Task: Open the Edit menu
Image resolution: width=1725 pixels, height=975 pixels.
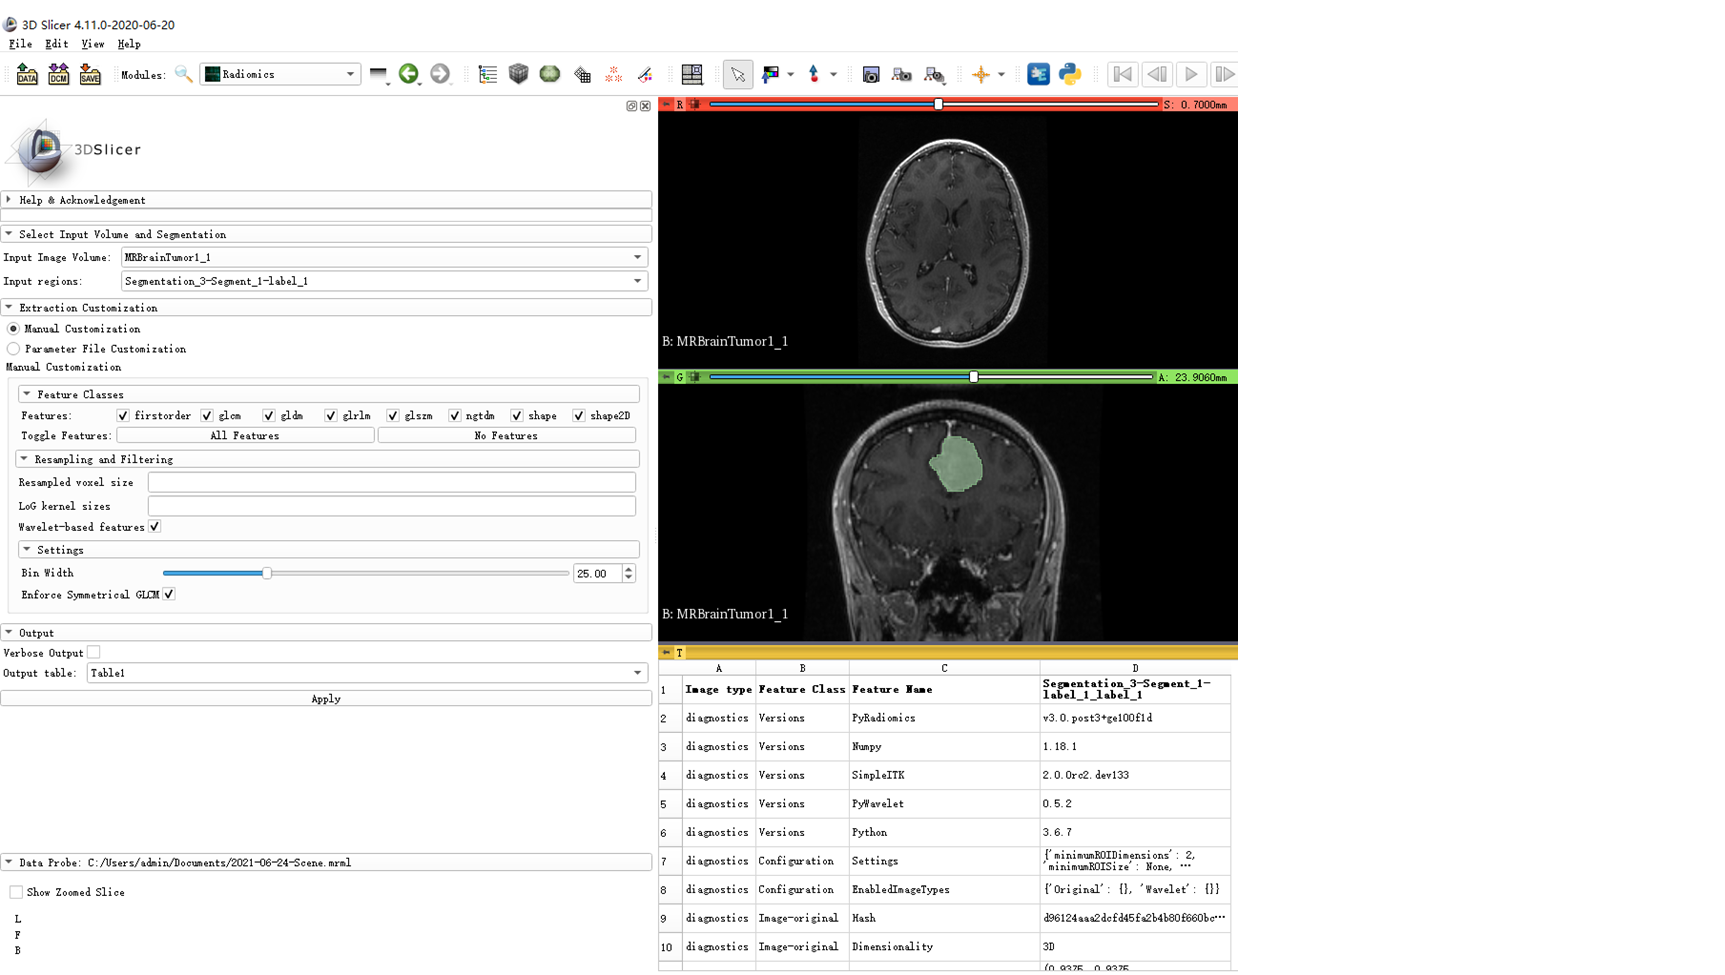Action: (56, 44)
